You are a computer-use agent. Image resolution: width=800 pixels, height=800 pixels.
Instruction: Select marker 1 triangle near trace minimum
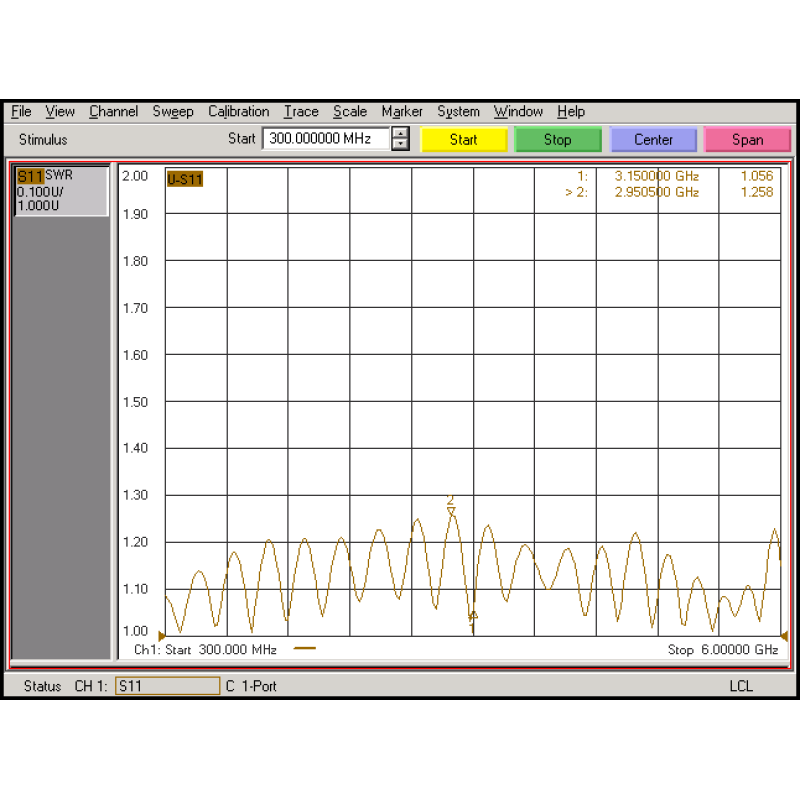(x=473, y=616)
